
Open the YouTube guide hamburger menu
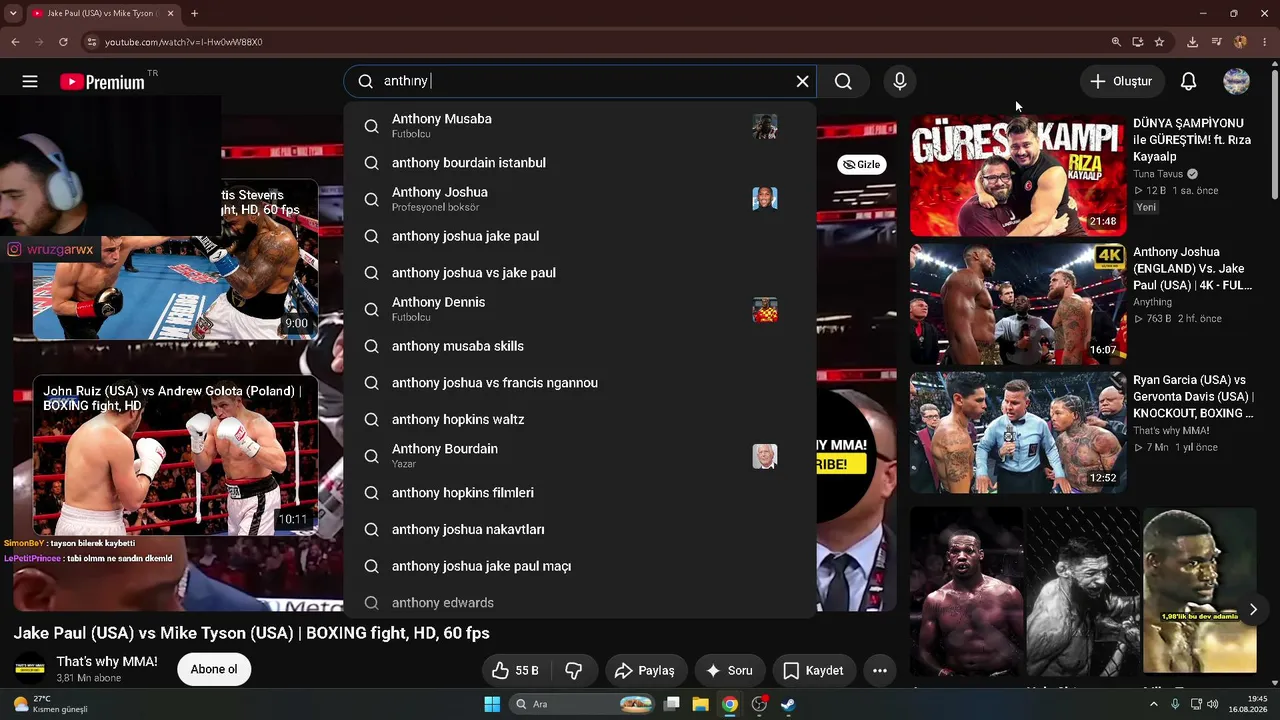click(30, 82)
